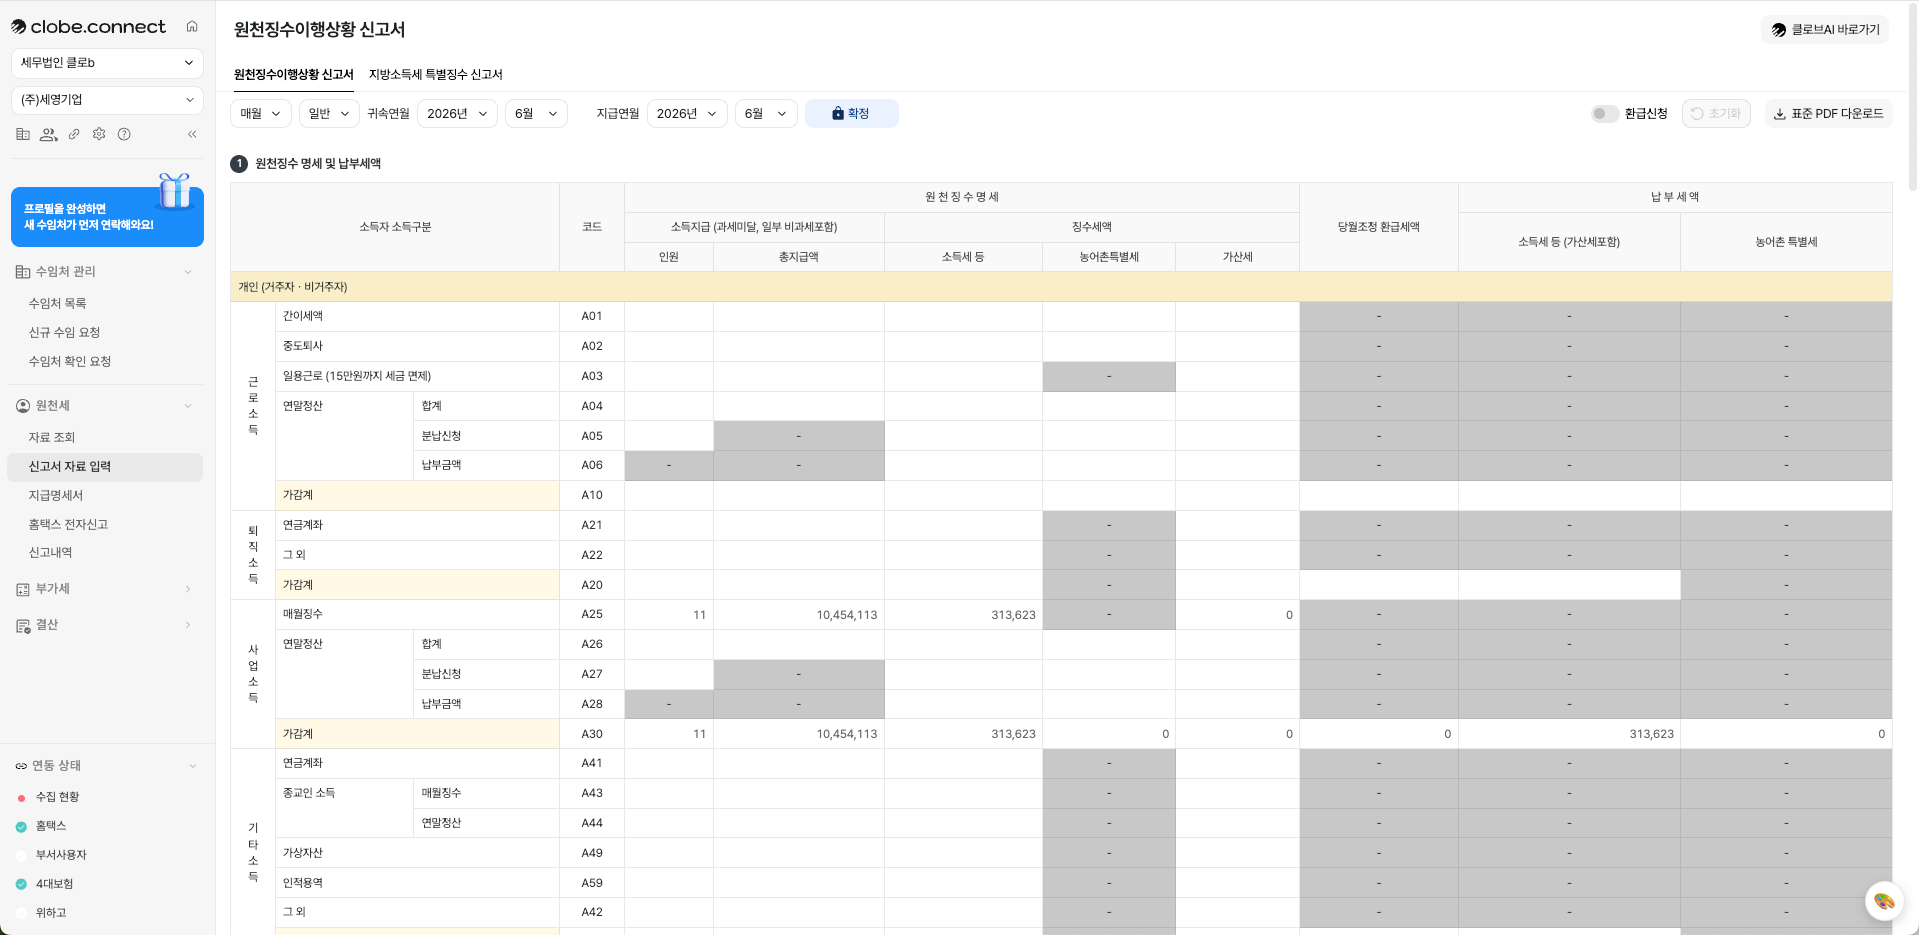Open the 매월 period dropdown

point(261,114)
